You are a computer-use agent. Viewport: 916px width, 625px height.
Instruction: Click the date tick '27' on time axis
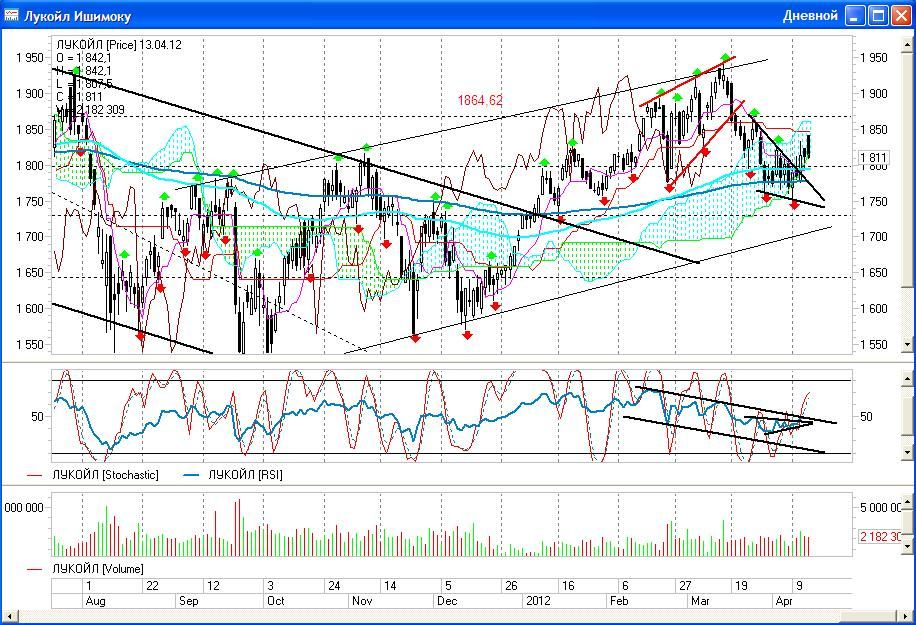pyautogui.click(x=685, y=586)
